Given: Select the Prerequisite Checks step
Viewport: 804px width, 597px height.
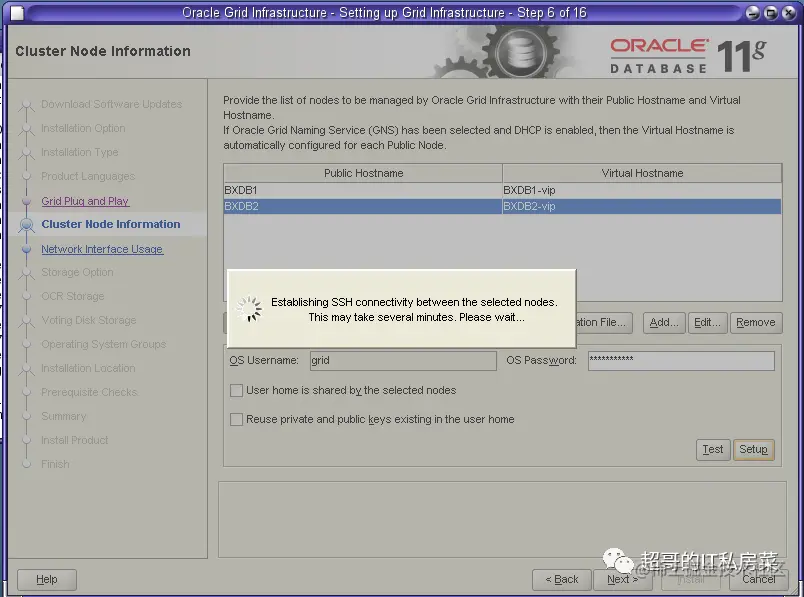Looking at the screenshot, I should [x=89, y=392].
